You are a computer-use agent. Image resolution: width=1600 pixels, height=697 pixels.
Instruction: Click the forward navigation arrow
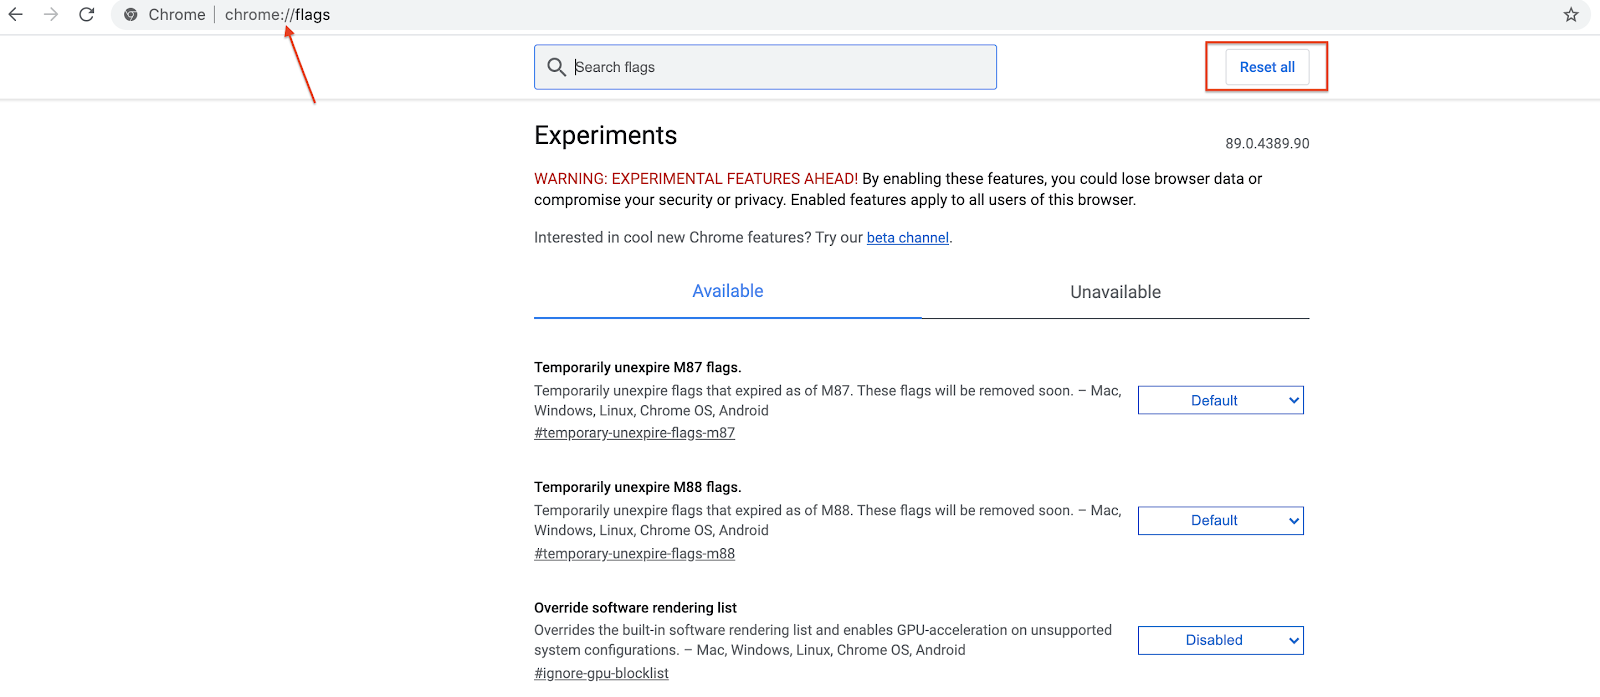pos(51,15)
